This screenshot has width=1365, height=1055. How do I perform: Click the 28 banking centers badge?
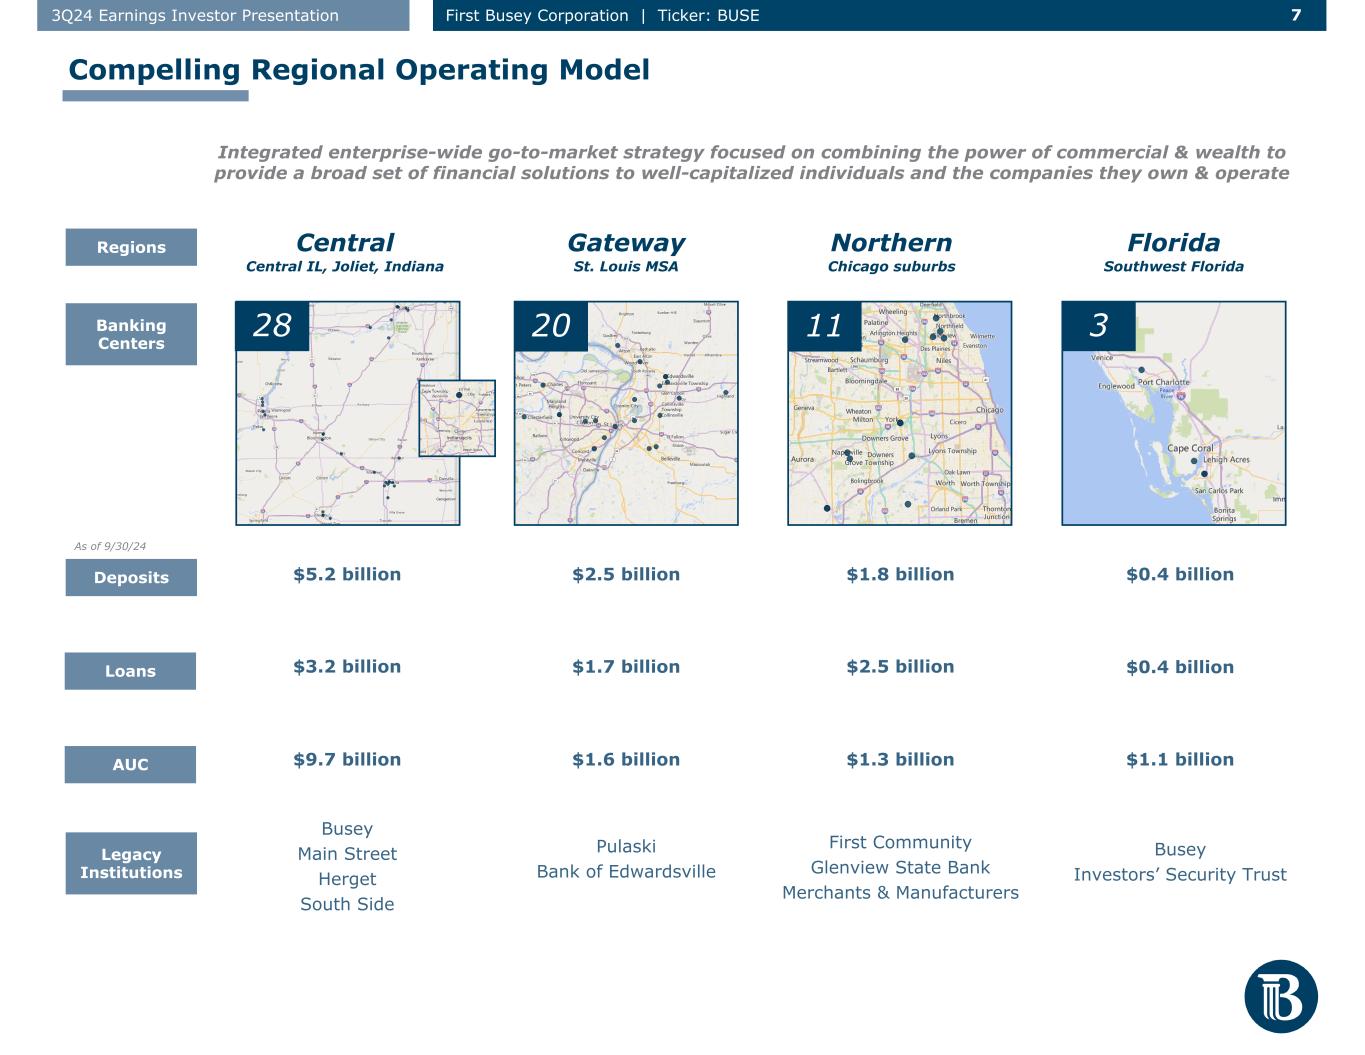pyautogui.click(x=272, y=325)
